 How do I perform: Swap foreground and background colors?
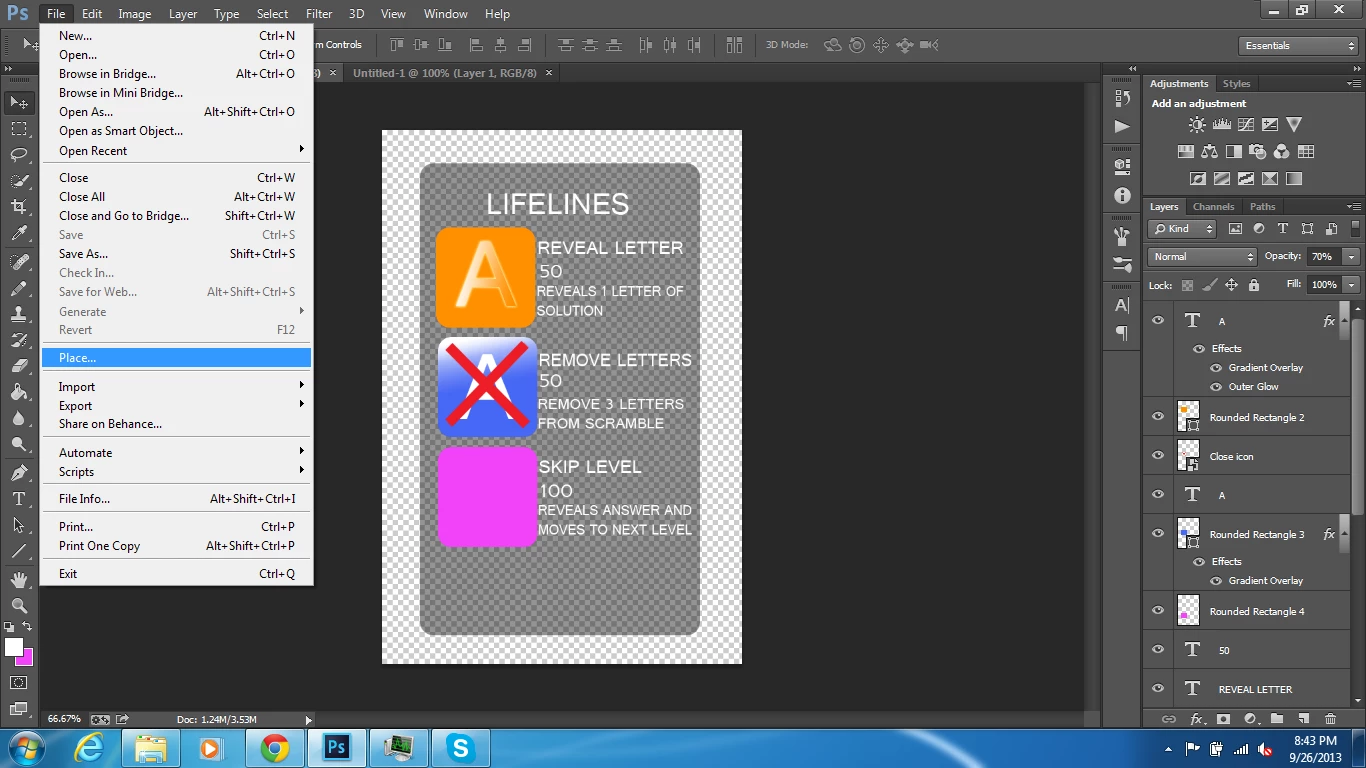pos(27,627)
